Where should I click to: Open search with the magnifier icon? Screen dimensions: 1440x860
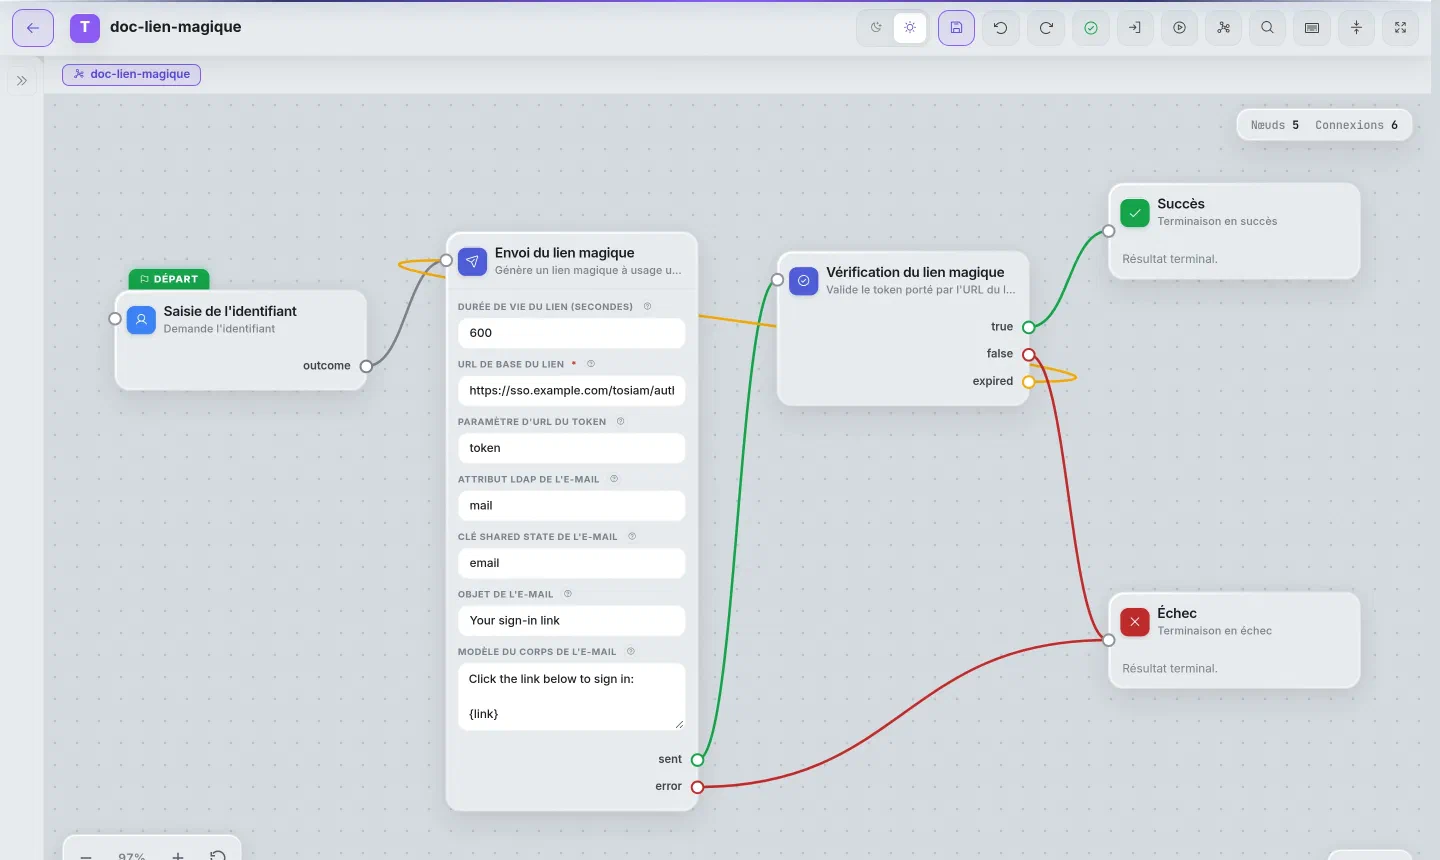click(1268, 28)
